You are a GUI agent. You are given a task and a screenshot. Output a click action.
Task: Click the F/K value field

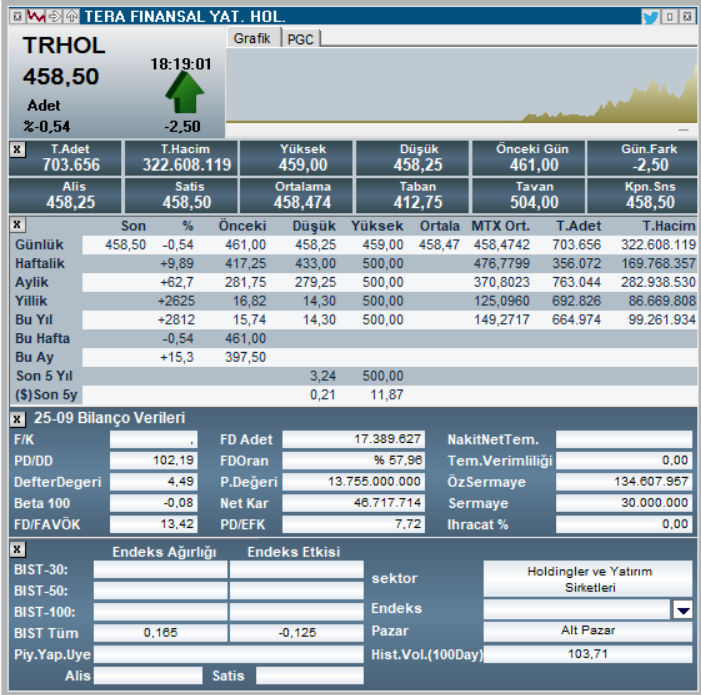[x=153, y=439]
